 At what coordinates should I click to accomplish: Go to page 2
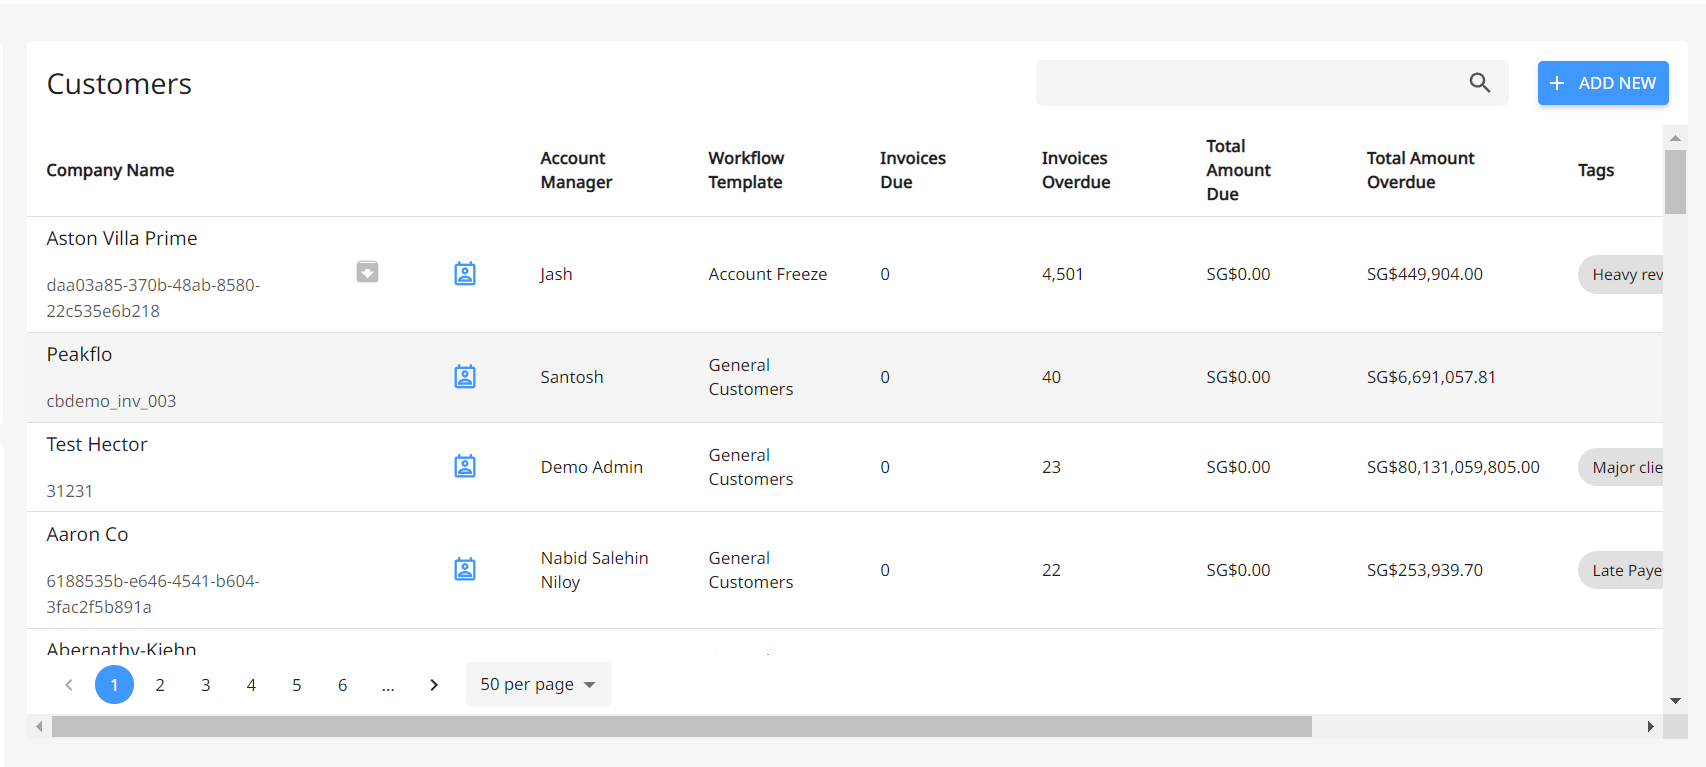click(x=160, y=685)
